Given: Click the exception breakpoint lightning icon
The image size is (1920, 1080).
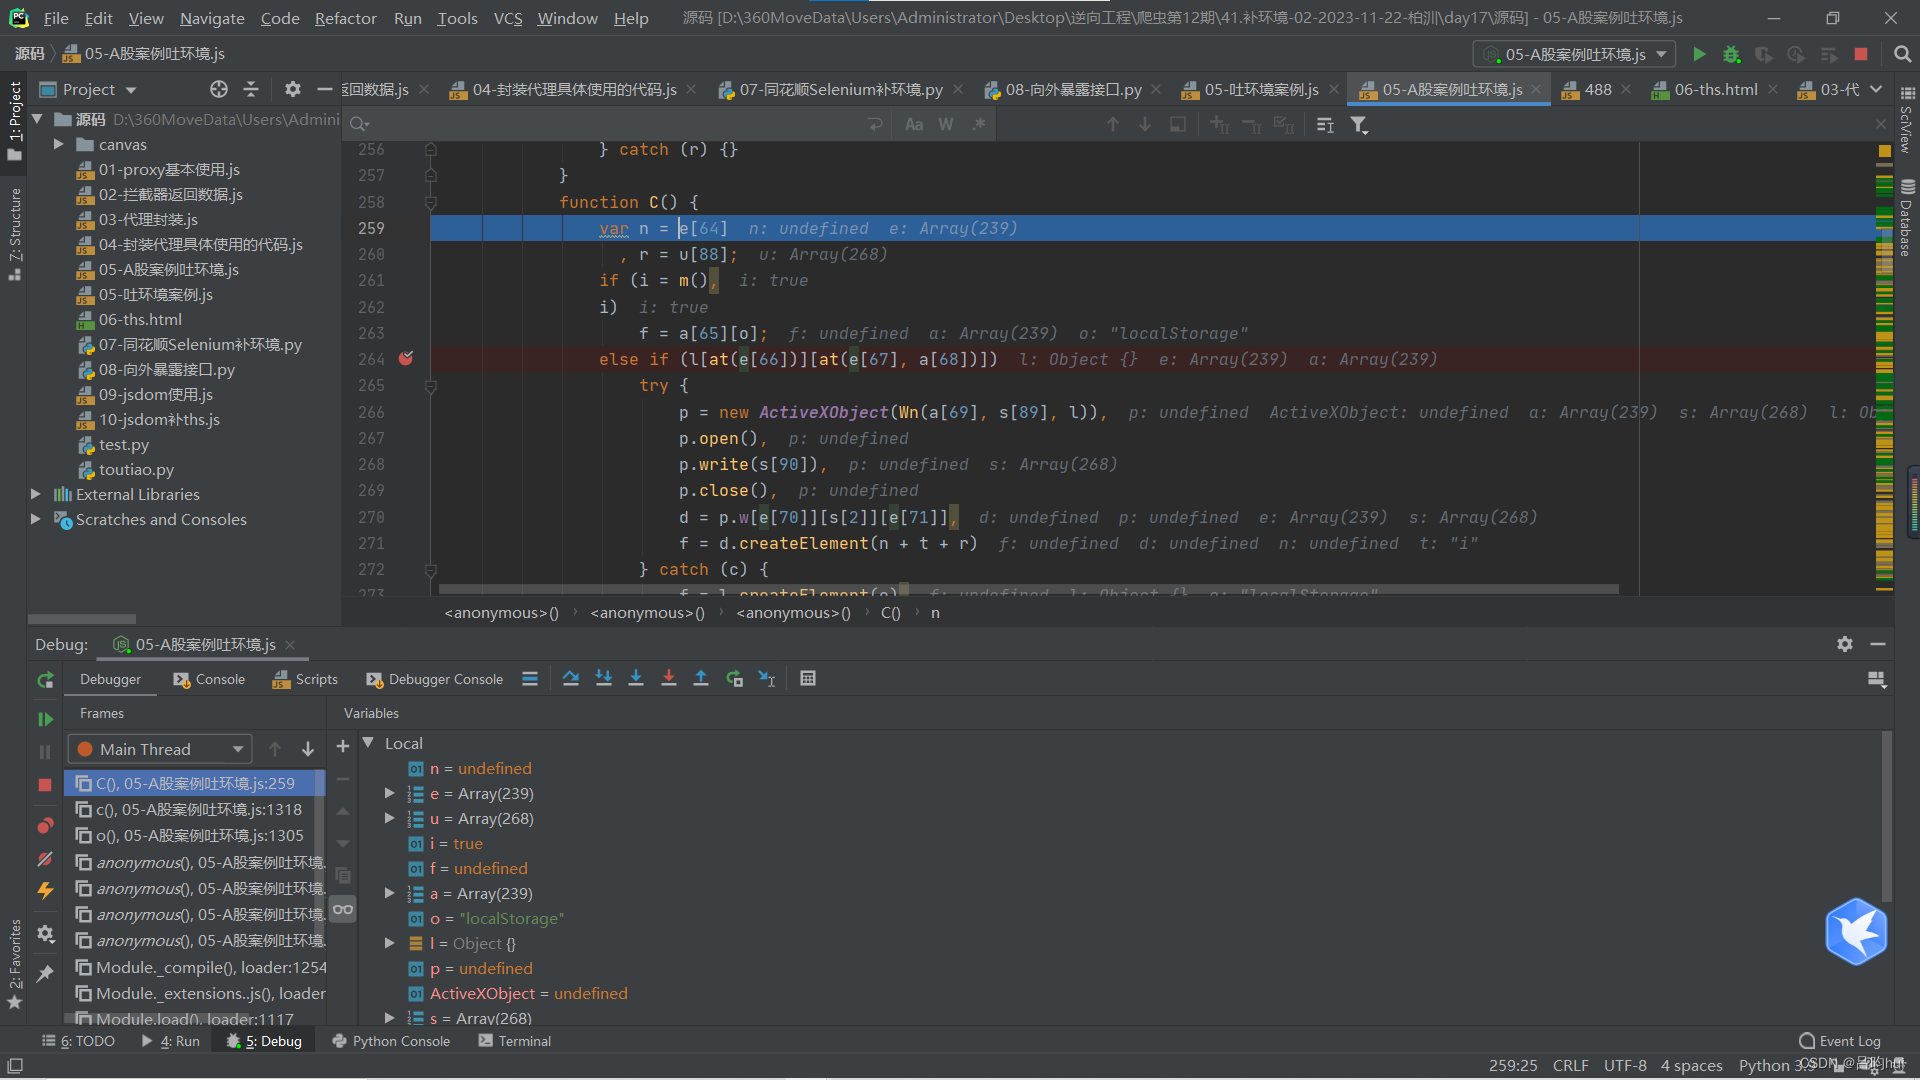Looking at the screenshot, I should (x=45, y=890).
